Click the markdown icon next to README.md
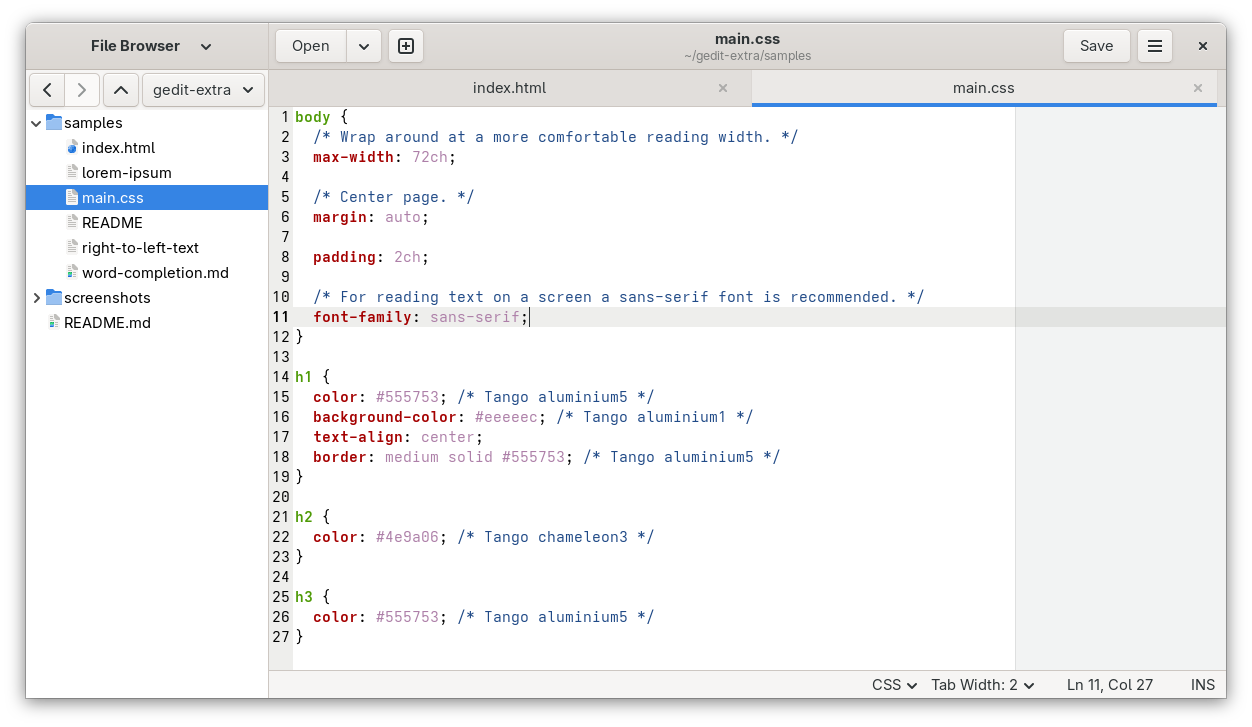1252x727 pixels. 52,322
